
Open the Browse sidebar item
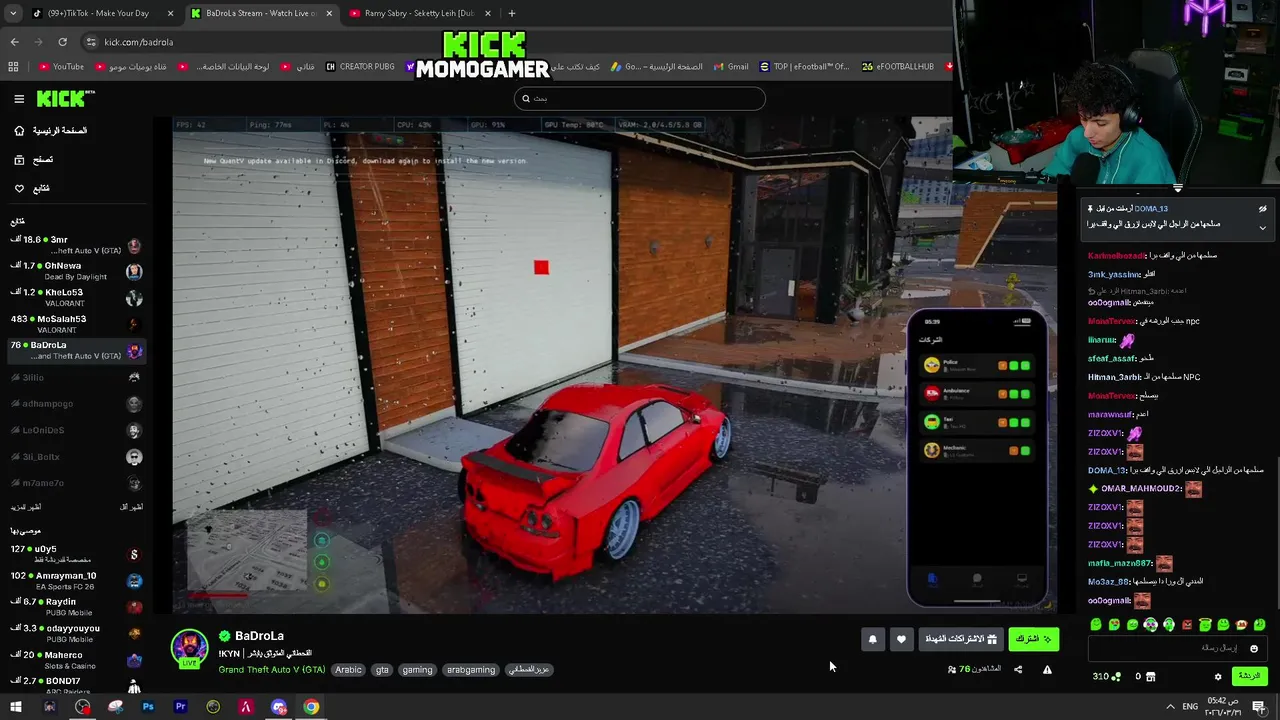pos(34,160)
